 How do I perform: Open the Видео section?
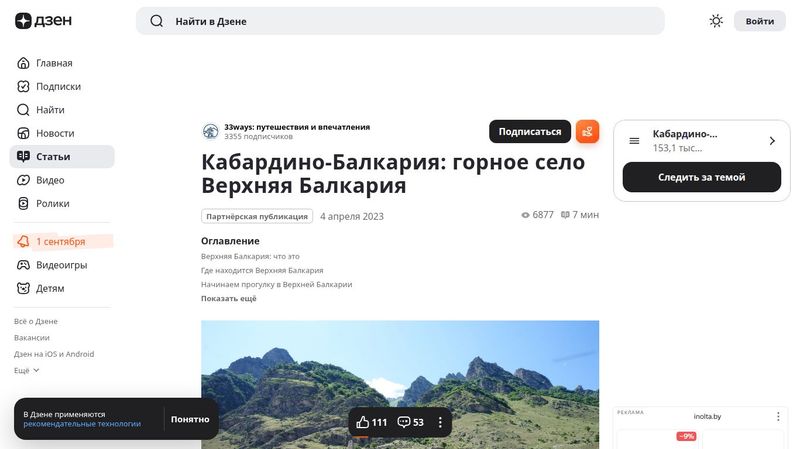[50, 180]
